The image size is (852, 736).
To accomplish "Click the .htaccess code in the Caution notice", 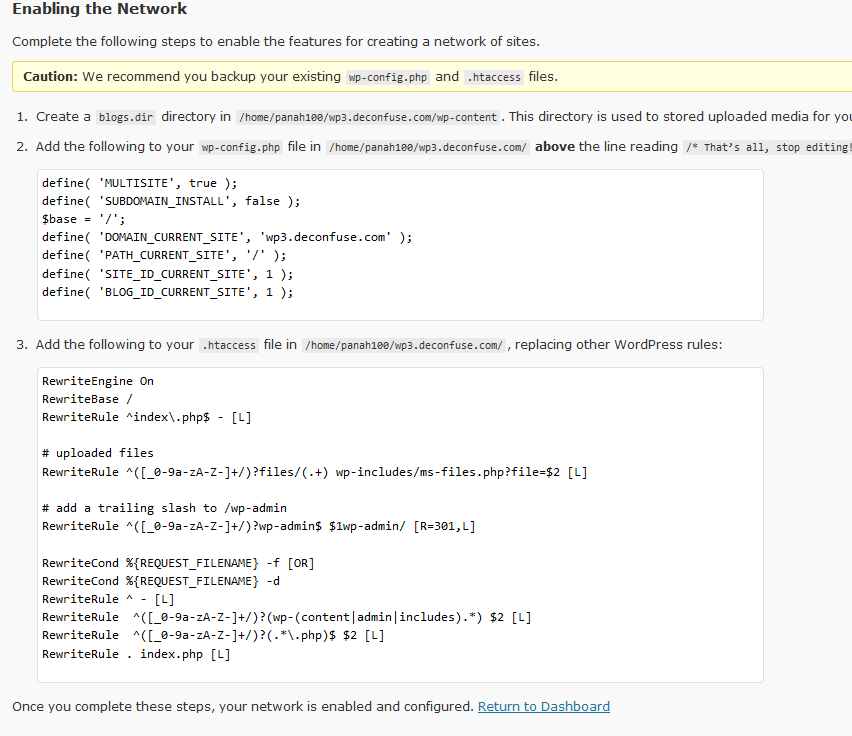I will click(x=494, y=77).
